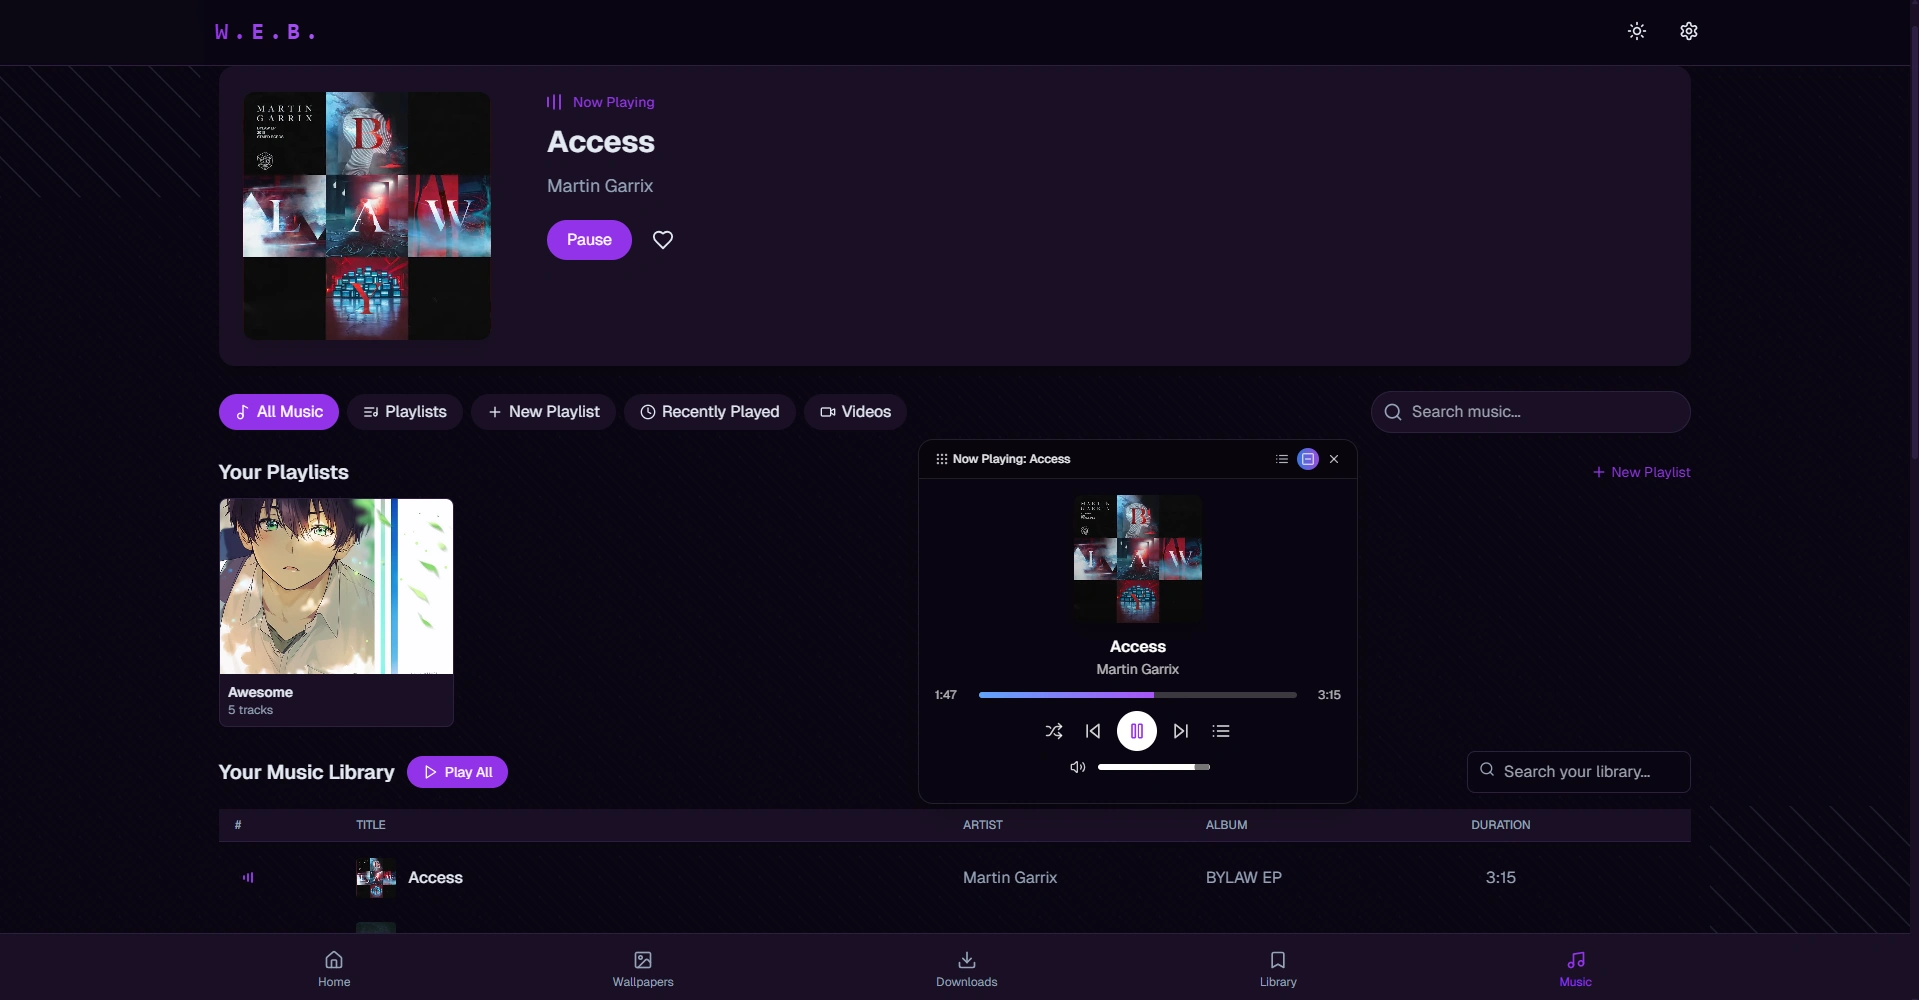
Task: Pause playback with the round mini player button
Action: [x=1137, y=731]
